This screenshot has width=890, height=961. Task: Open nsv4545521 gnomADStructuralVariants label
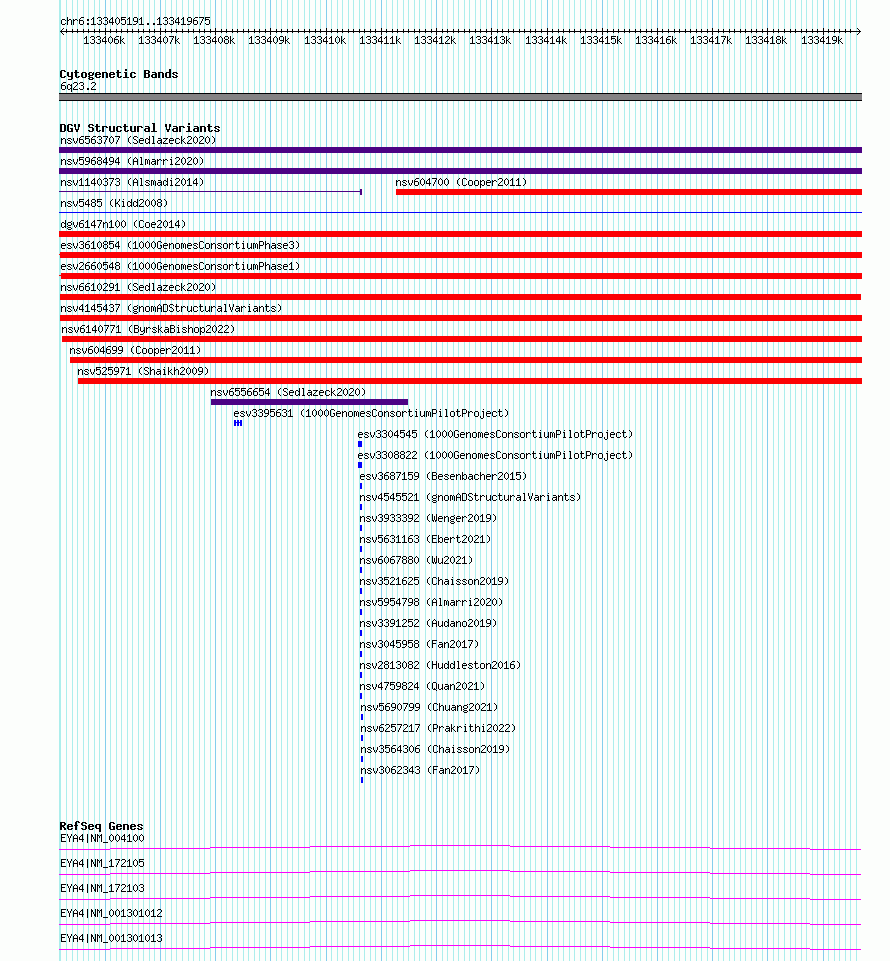pyautogui.click(x=470, y=497)
